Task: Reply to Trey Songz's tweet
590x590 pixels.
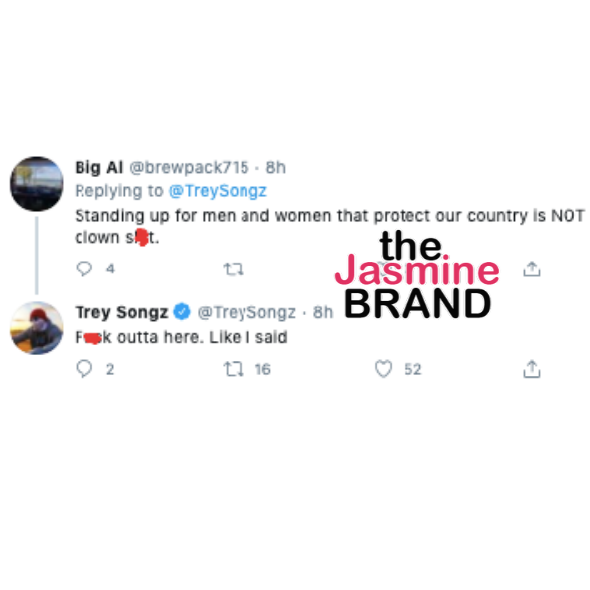Action: click(84, 369)
